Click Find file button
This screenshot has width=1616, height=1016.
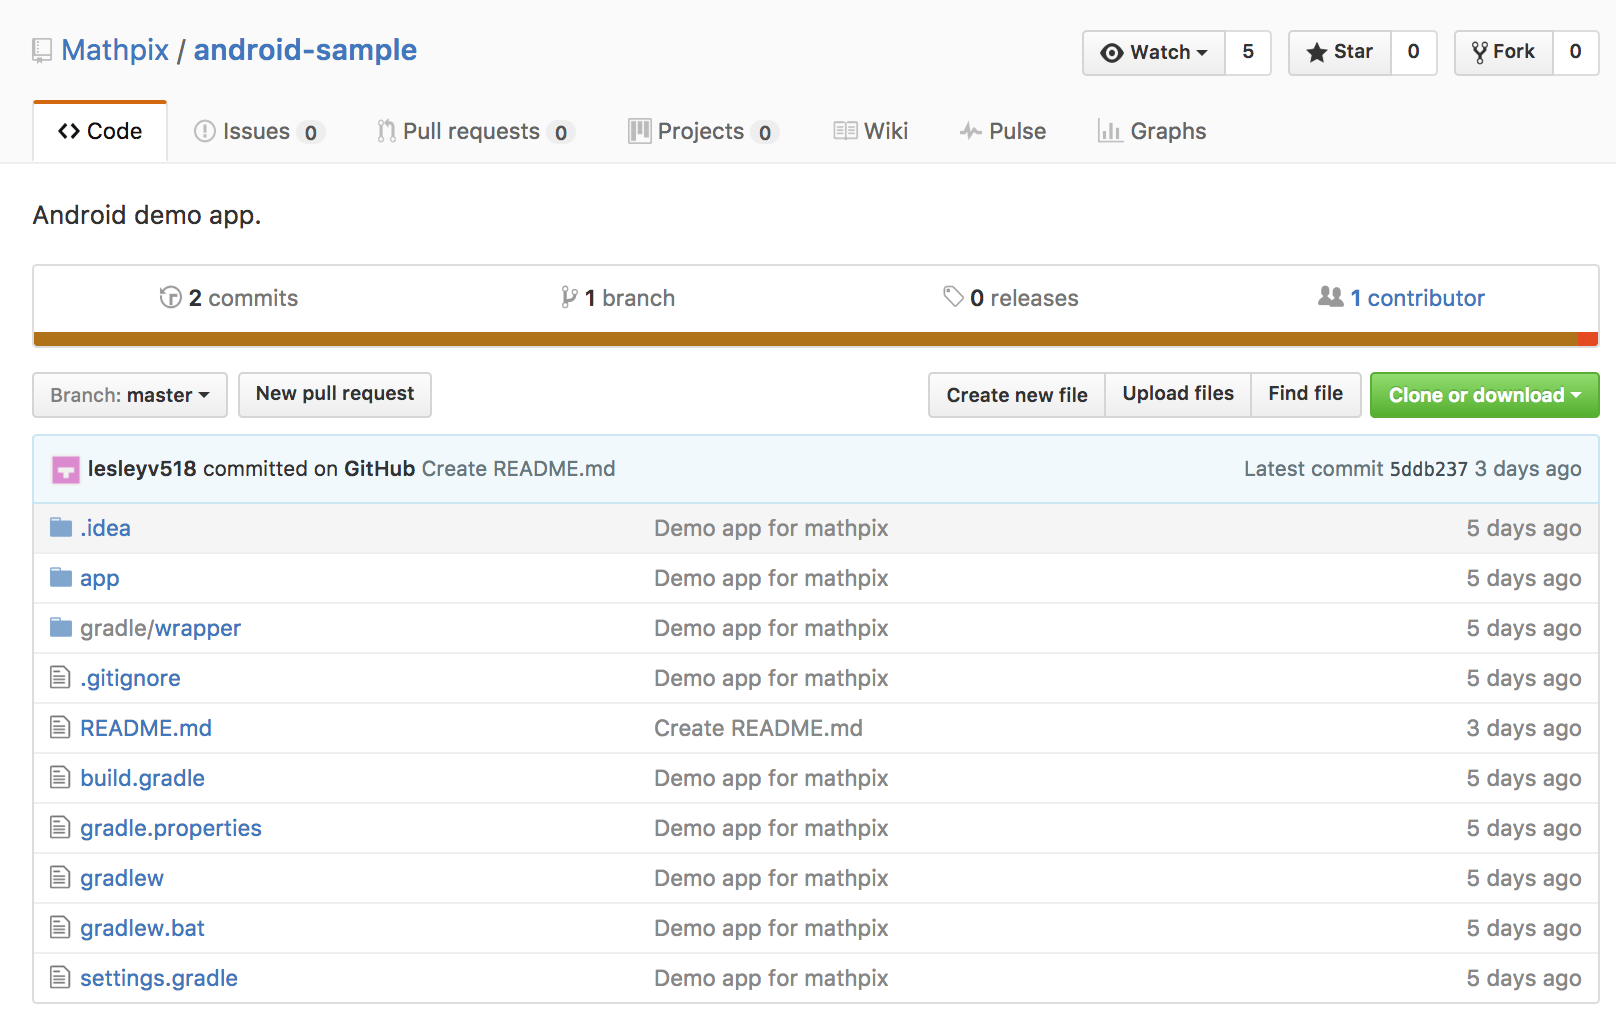(1305, 394)
